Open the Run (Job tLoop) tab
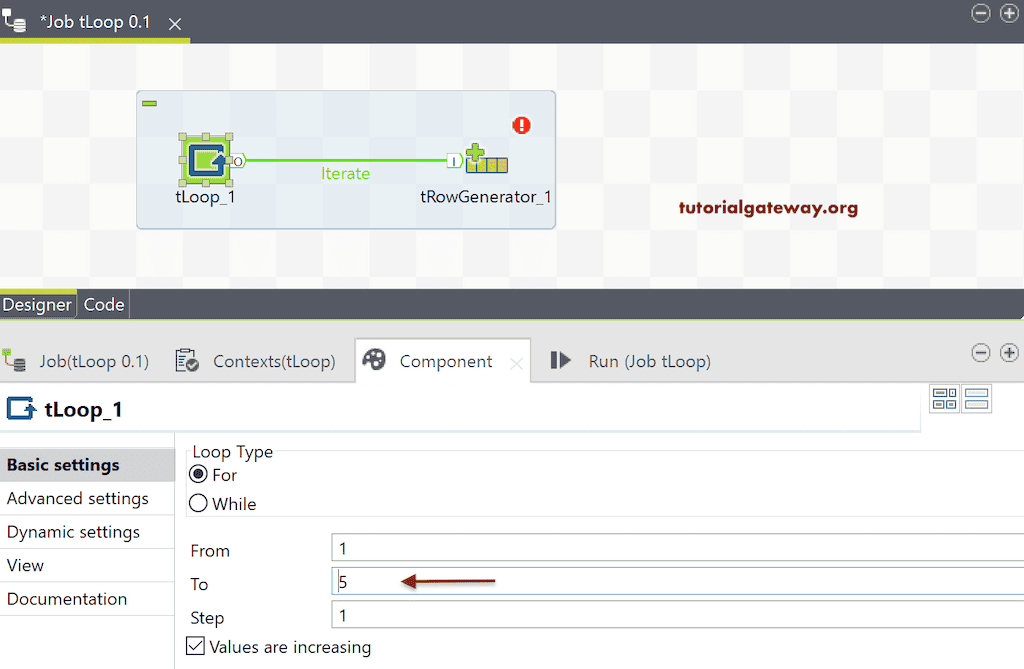This screenshot has height=669, width=1024. tap(649, 361)
